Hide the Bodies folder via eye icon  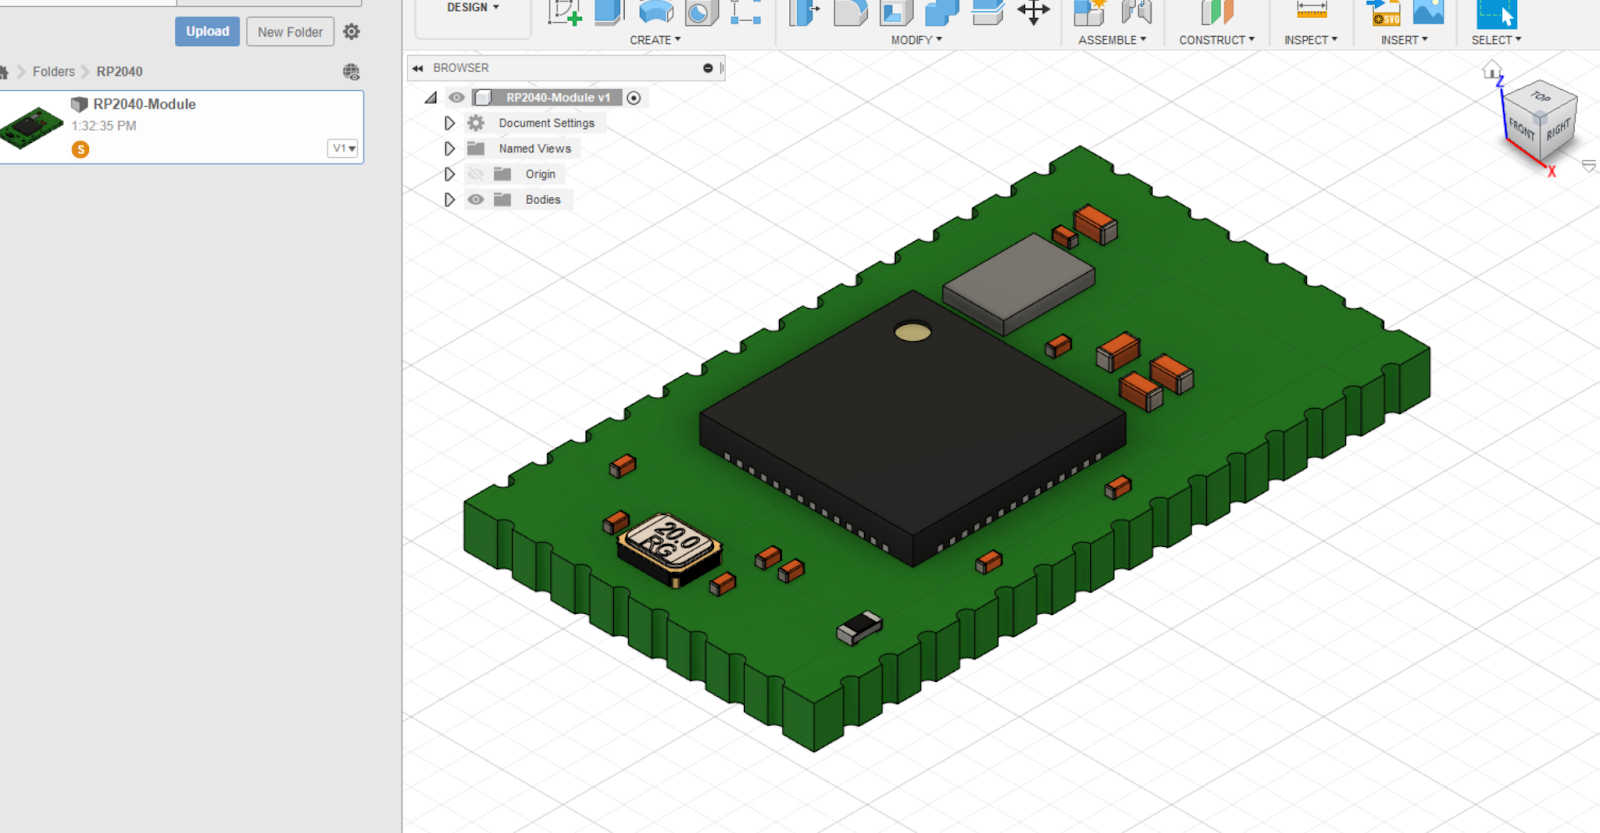pos(476,200)
